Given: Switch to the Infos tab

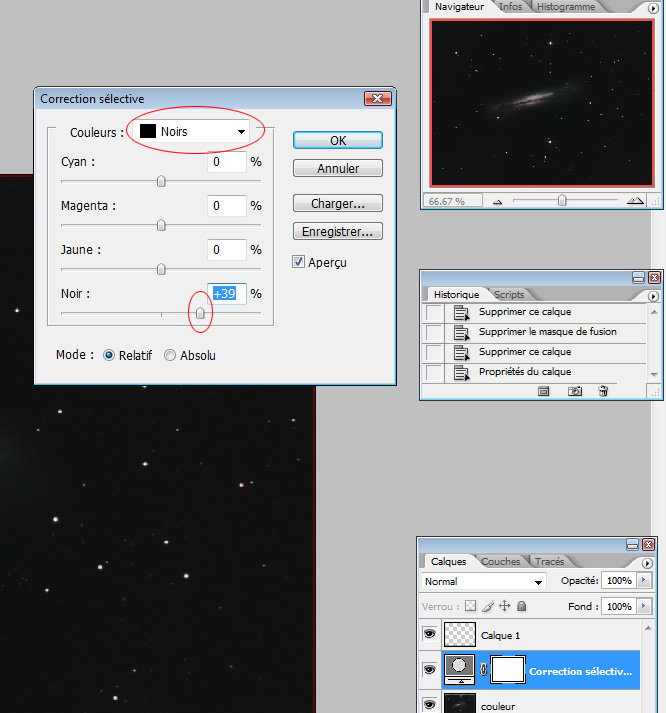Looking at the screenshot, I should click(x=511, y=6).
